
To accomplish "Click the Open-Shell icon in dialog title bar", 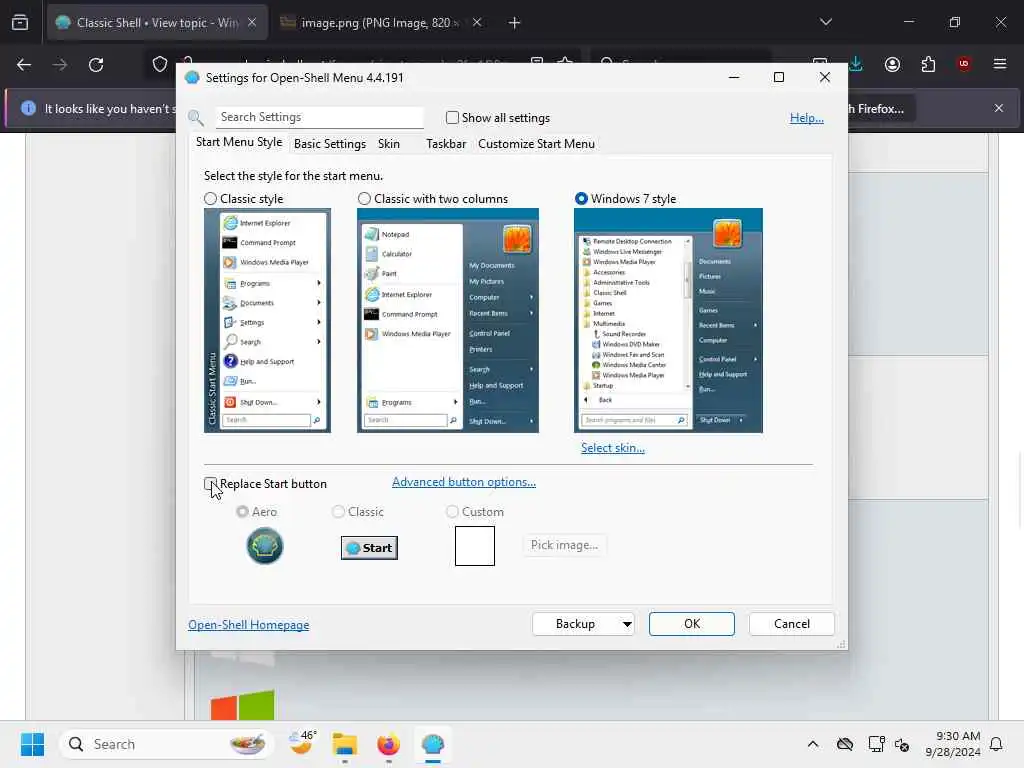I will pyautogui.click(x=192, y=78).
